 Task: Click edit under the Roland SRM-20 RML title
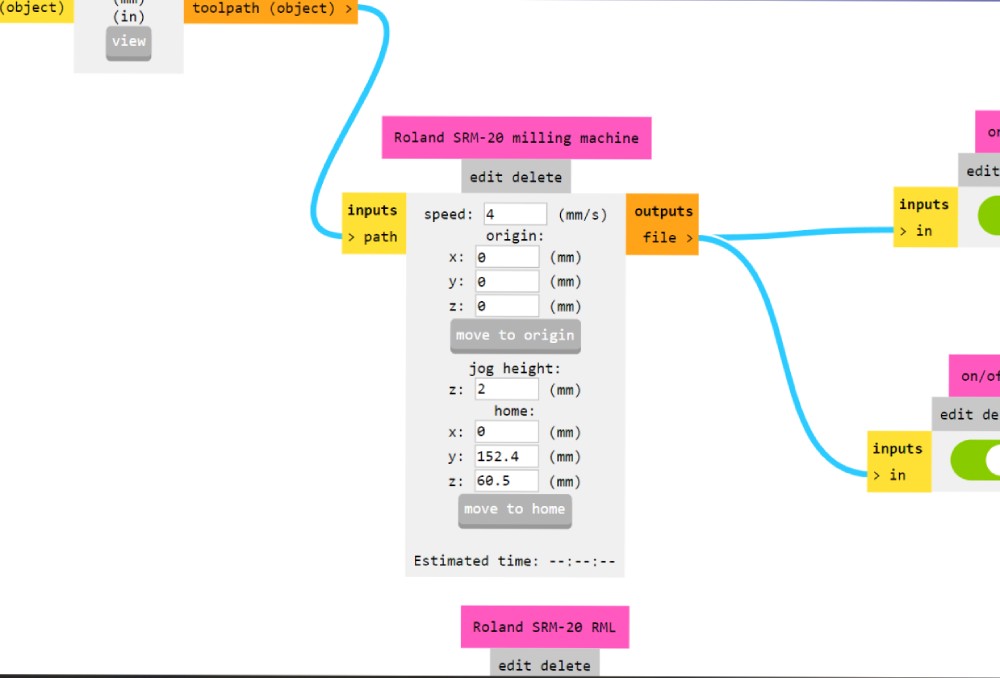tap(514, 666)
